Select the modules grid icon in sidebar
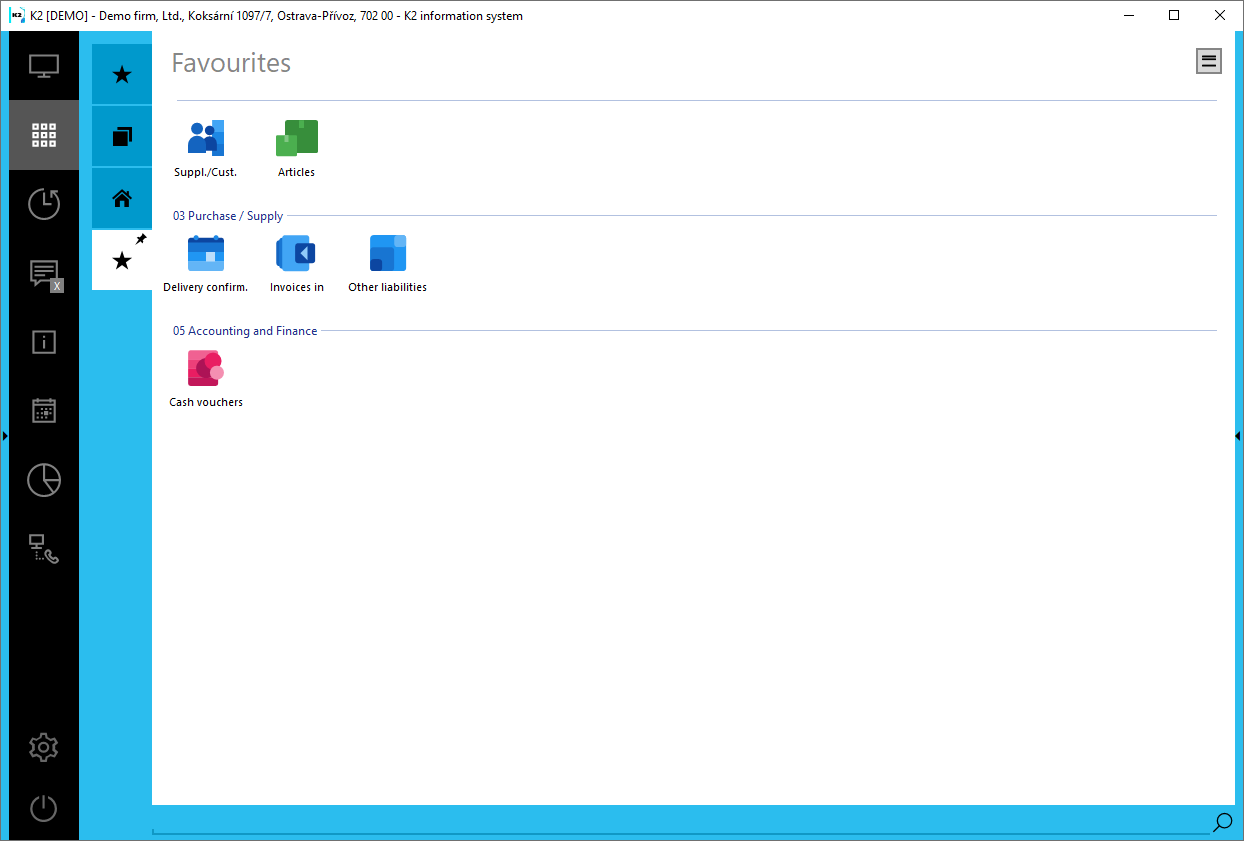Screen dimensions: 1244x841 [44, 135]
